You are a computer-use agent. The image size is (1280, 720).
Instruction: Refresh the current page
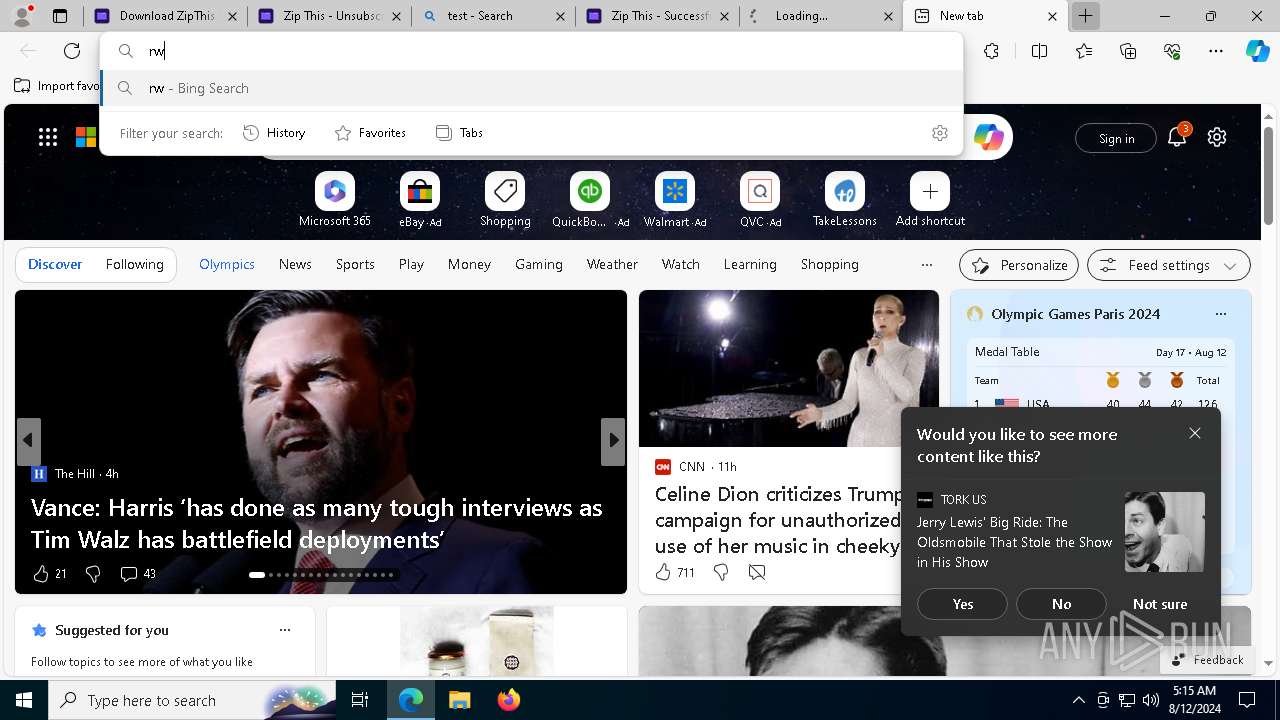[72, 51]
